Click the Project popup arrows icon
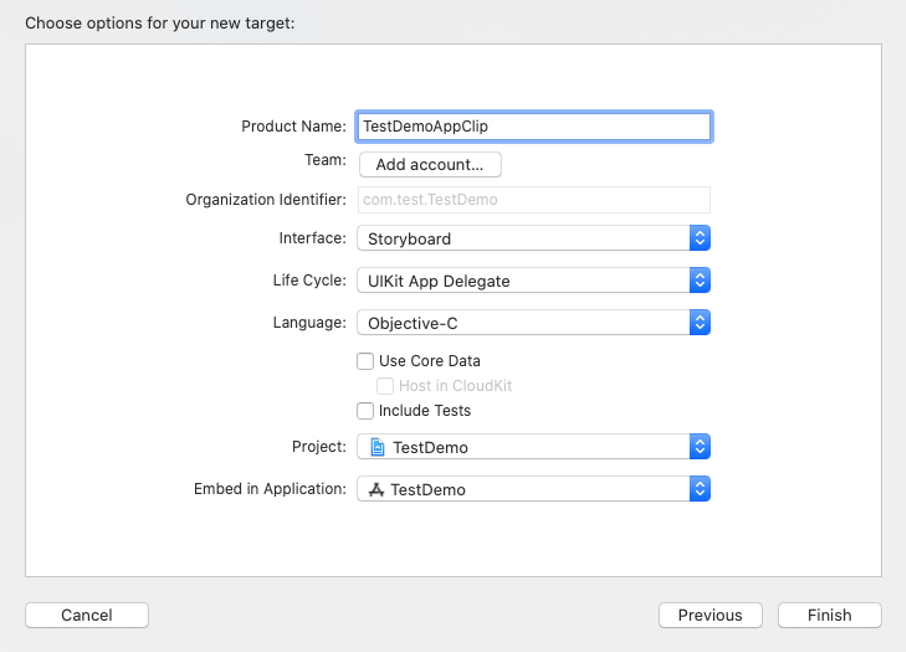 [700, 447]
